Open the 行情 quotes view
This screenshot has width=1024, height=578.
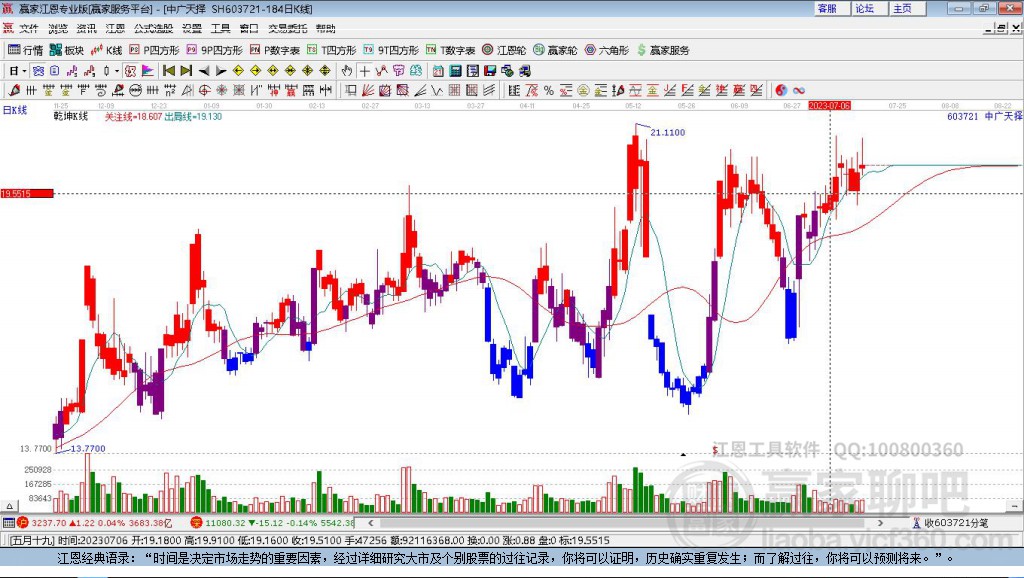(x=25, y=50)
